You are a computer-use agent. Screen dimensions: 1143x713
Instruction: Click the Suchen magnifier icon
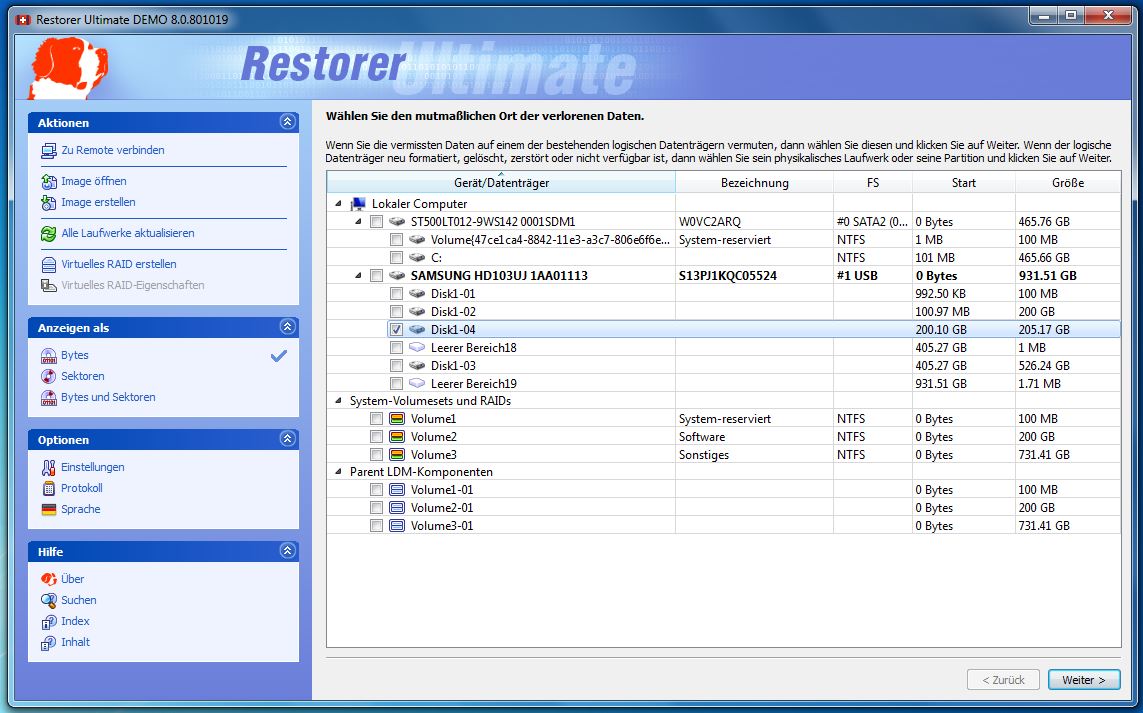[x=49, y=600]
